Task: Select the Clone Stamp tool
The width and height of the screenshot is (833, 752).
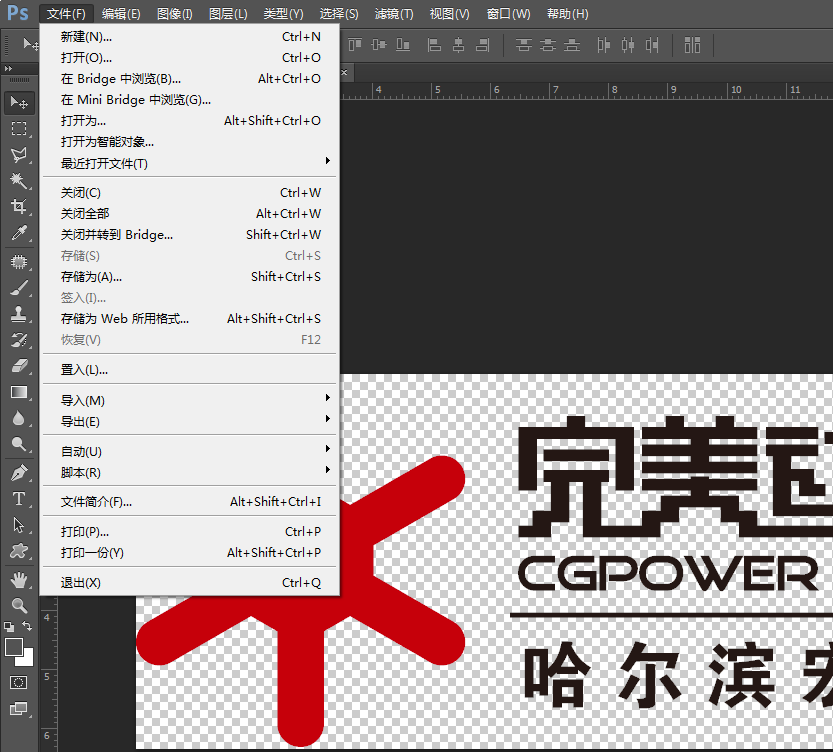Action: point(18,313)
